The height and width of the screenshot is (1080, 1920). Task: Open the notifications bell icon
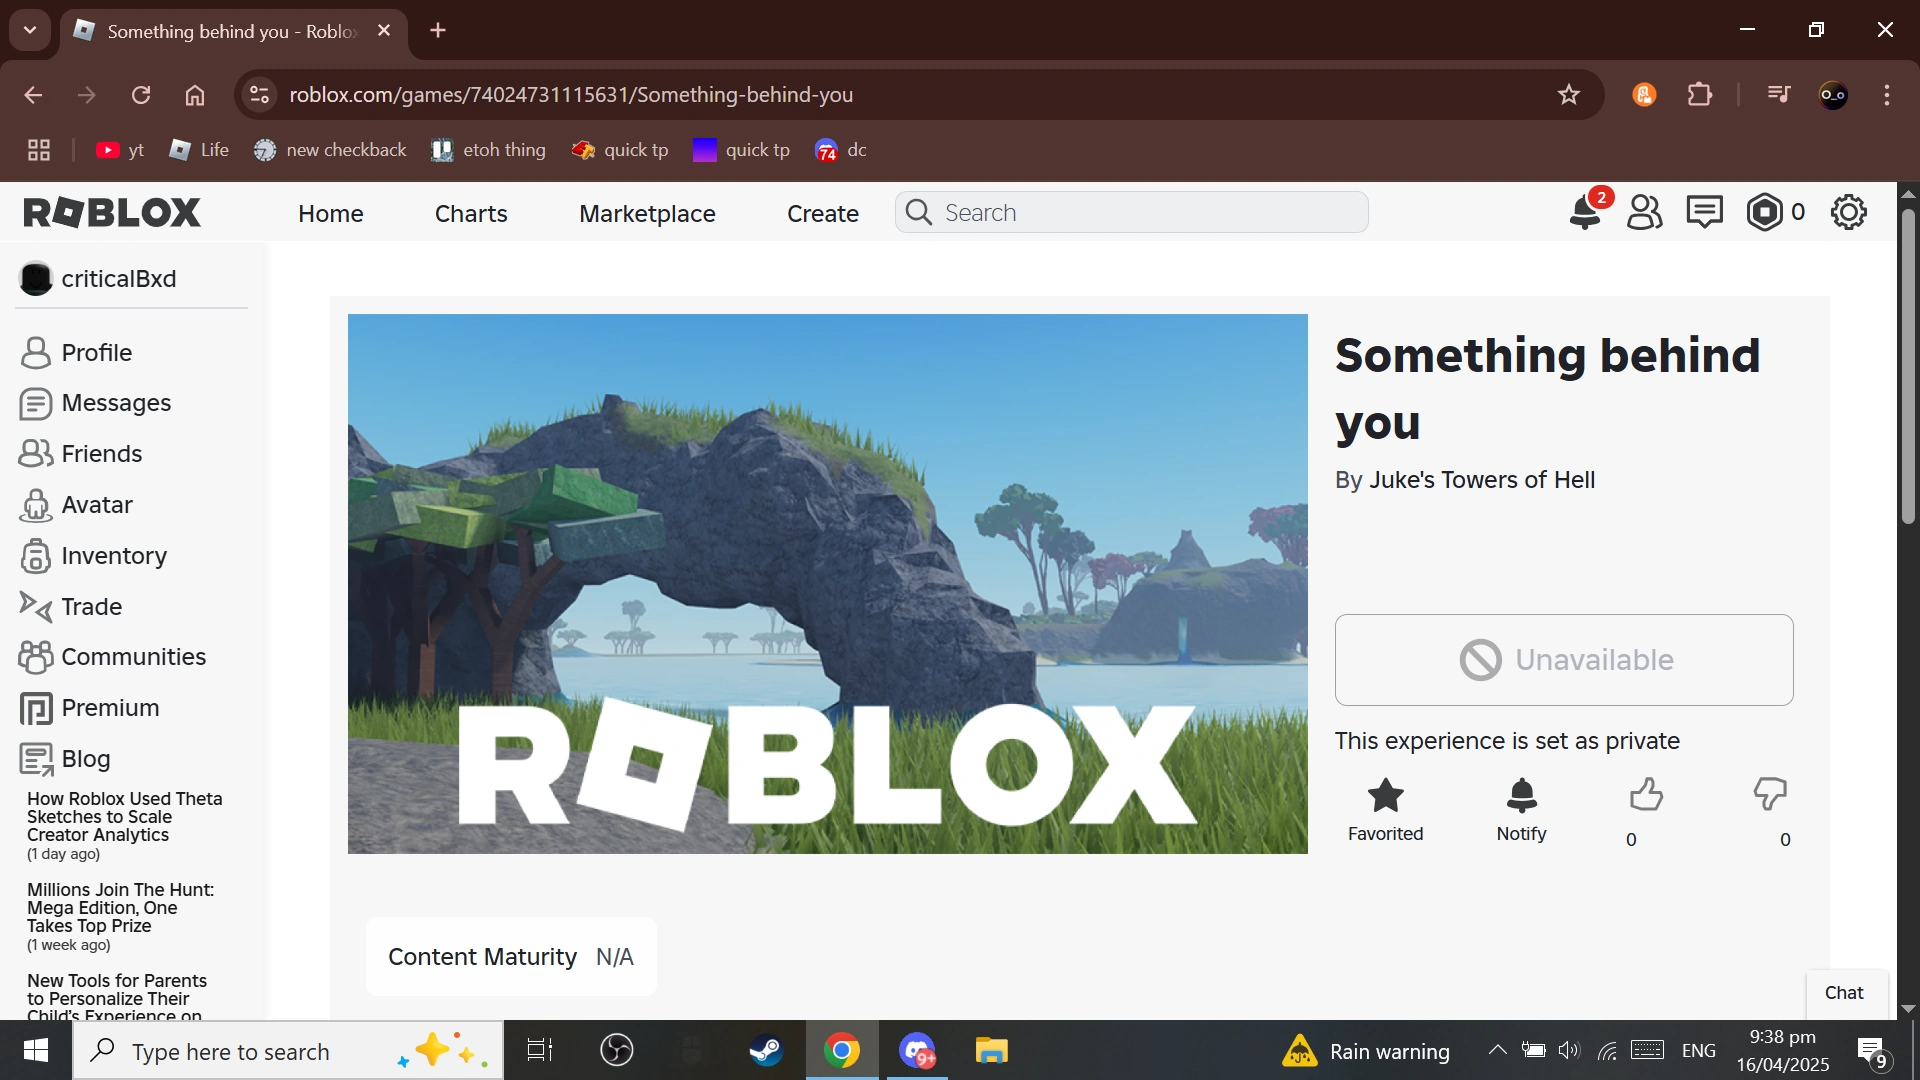click(1585, 212)
